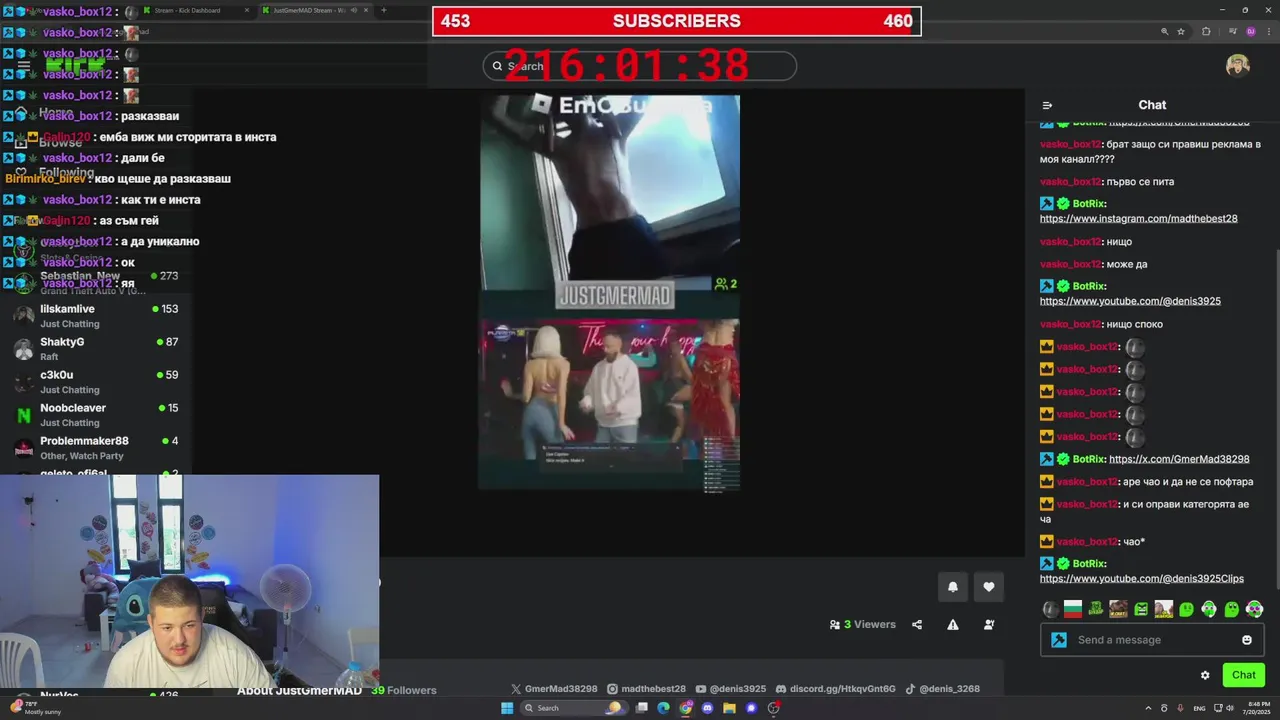This screenshot has width=1280, height=720.
Task: Open the youtube @denis3925Clips chat link
Action: click(1142, 579)
